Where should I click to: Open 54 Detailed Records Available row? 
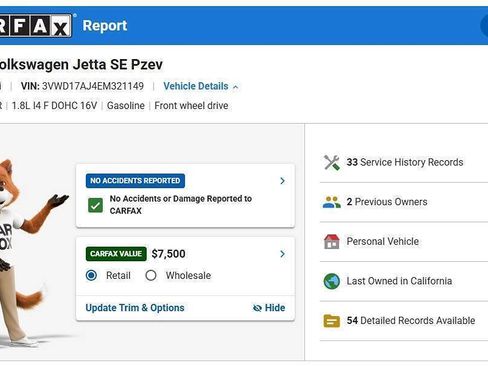pos(404,321)
